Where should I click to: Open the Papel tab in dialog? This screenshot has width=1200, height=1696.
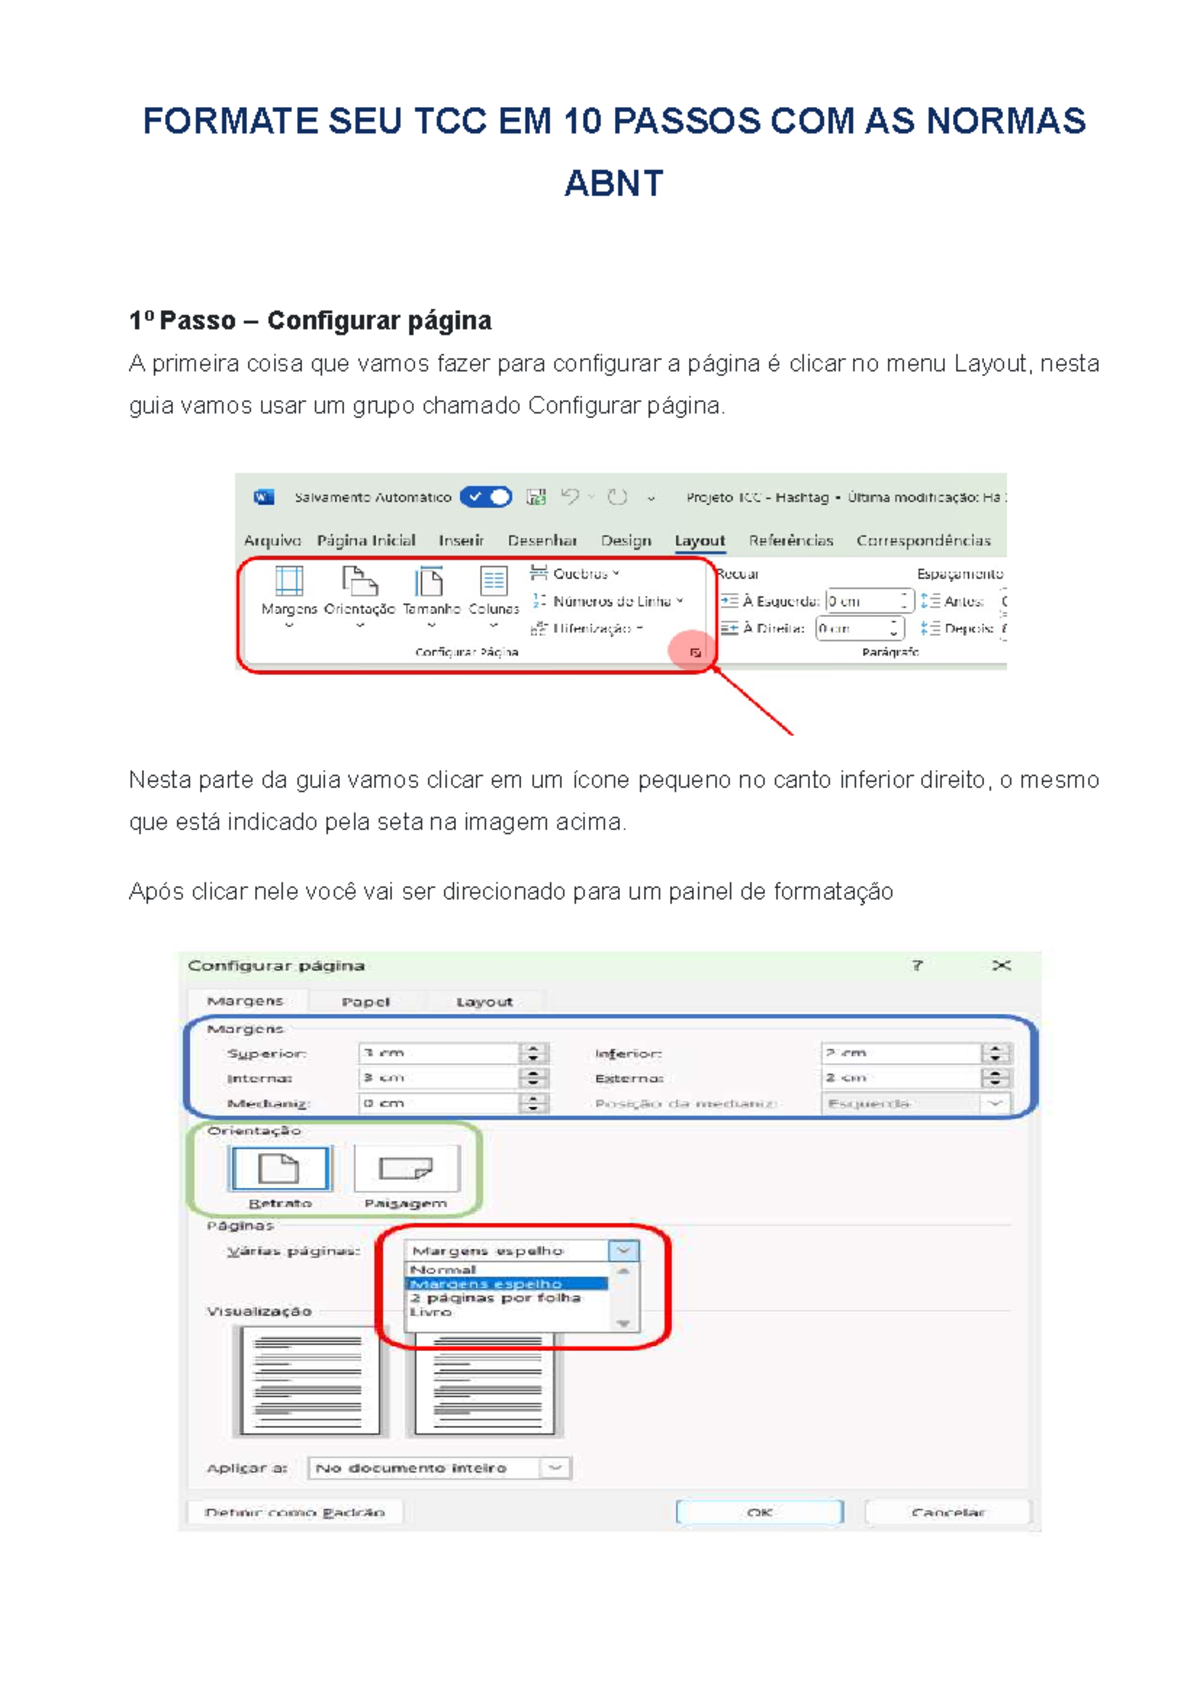point(366,1001)
